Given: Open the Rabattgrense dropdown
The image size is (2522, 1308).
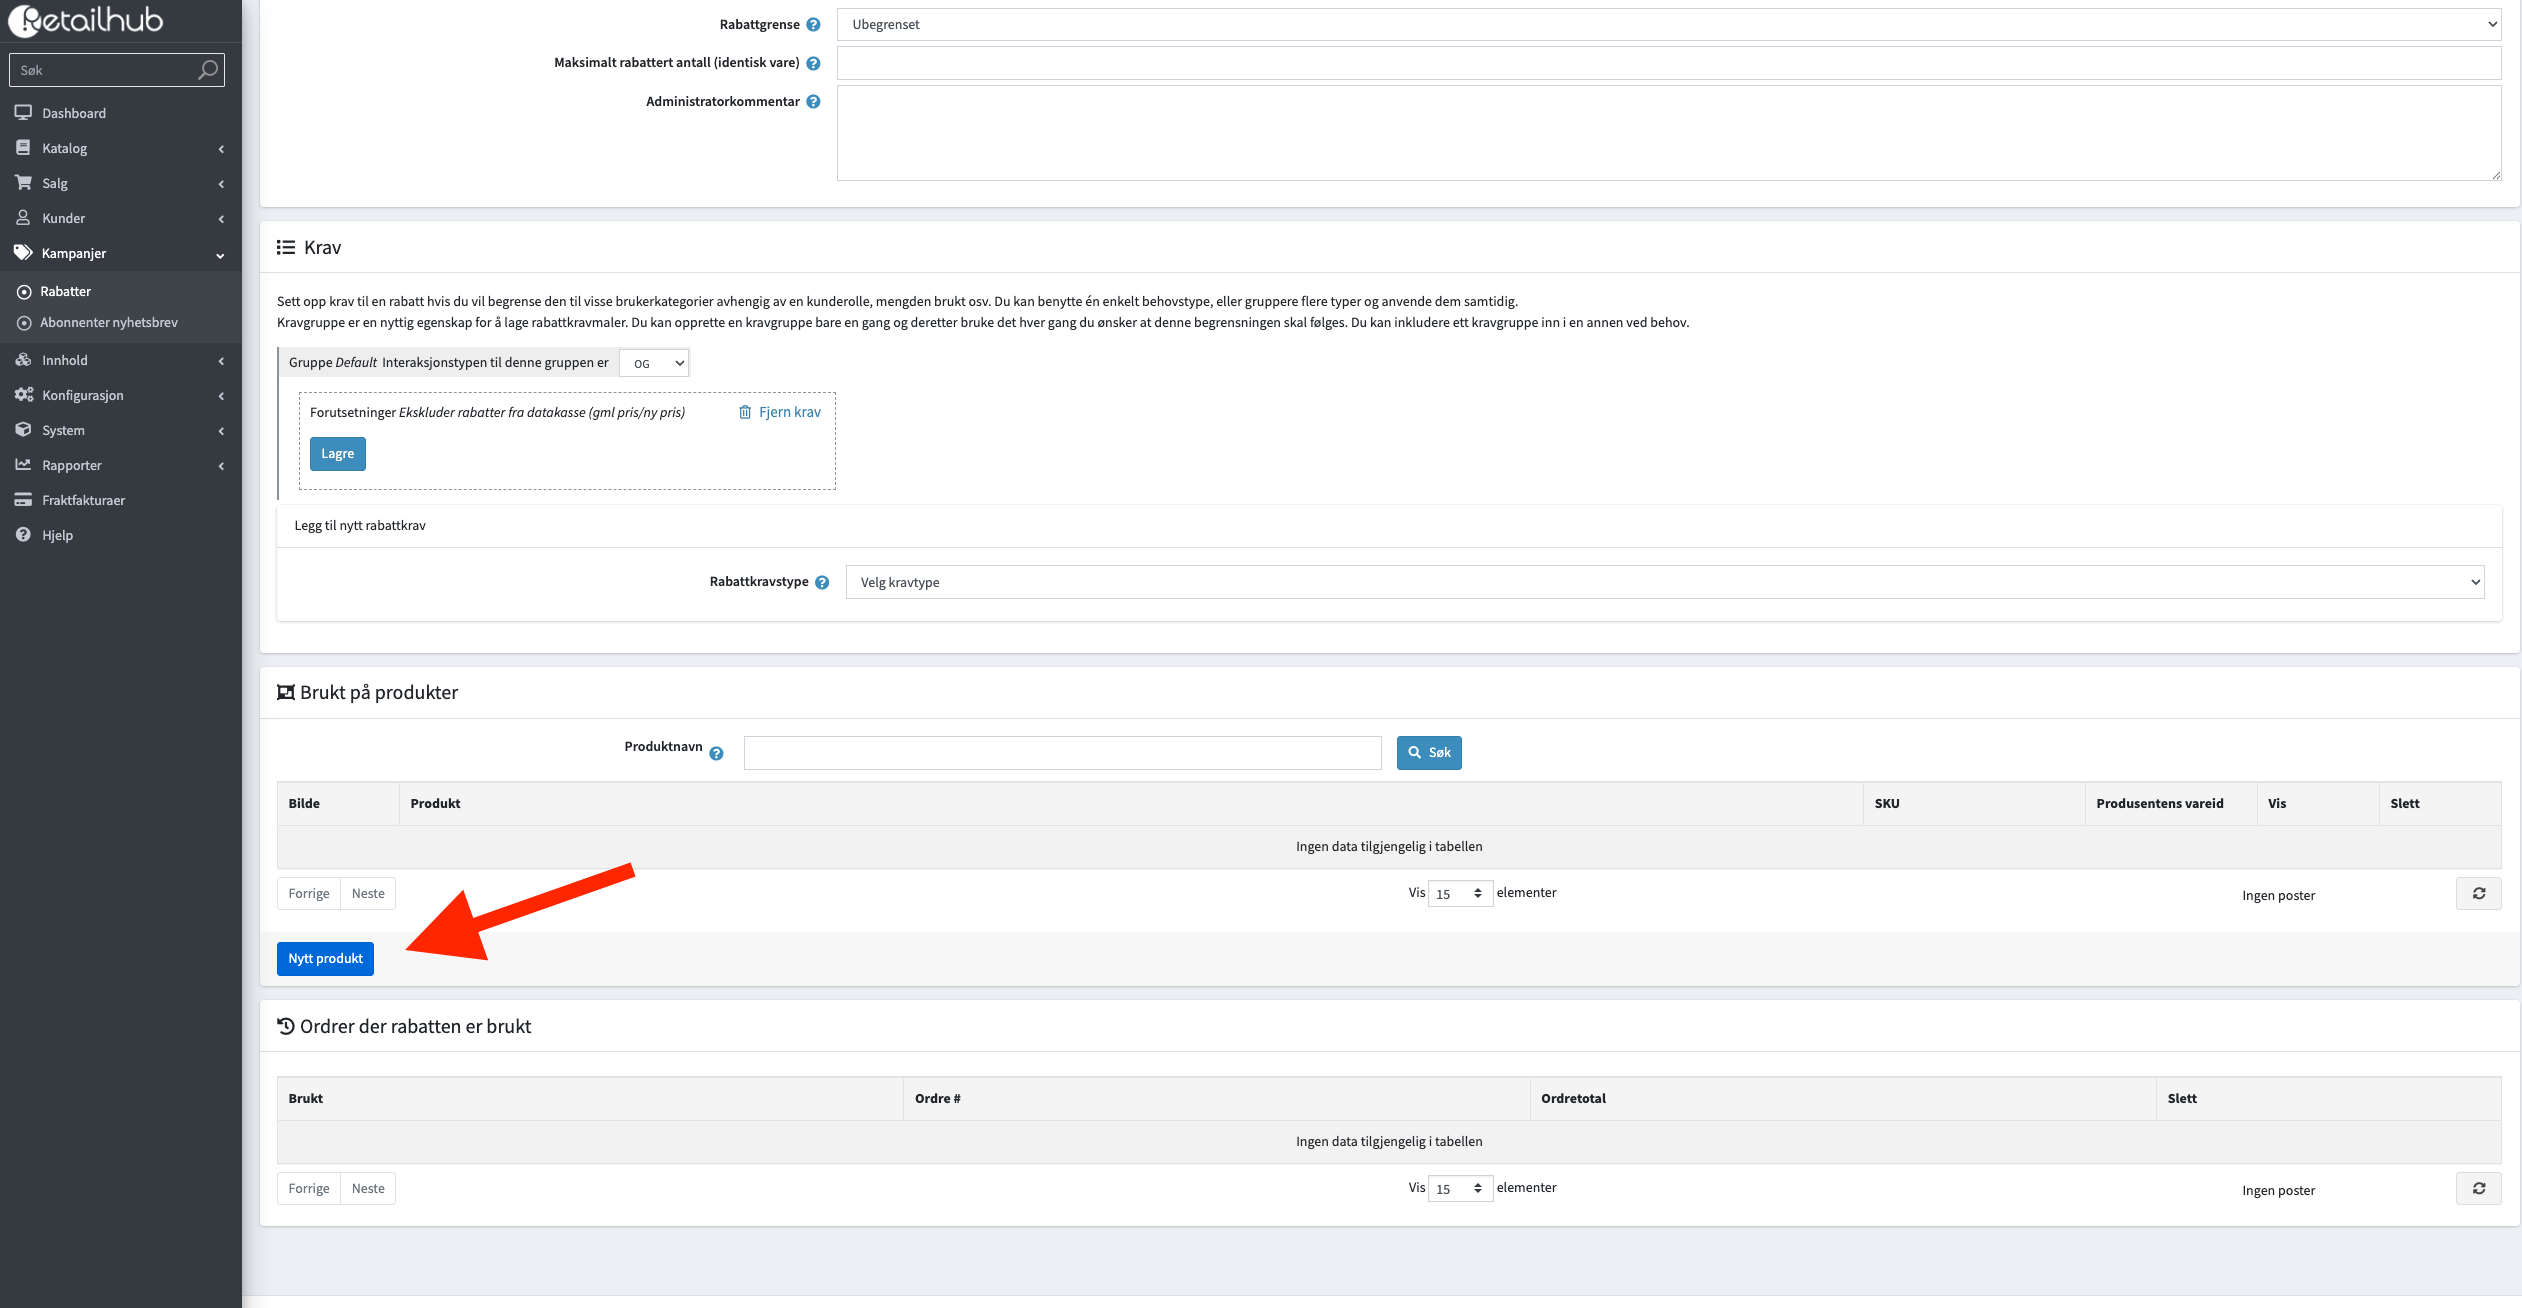Looking at the screenshot, I should [x=1668, y=25].
